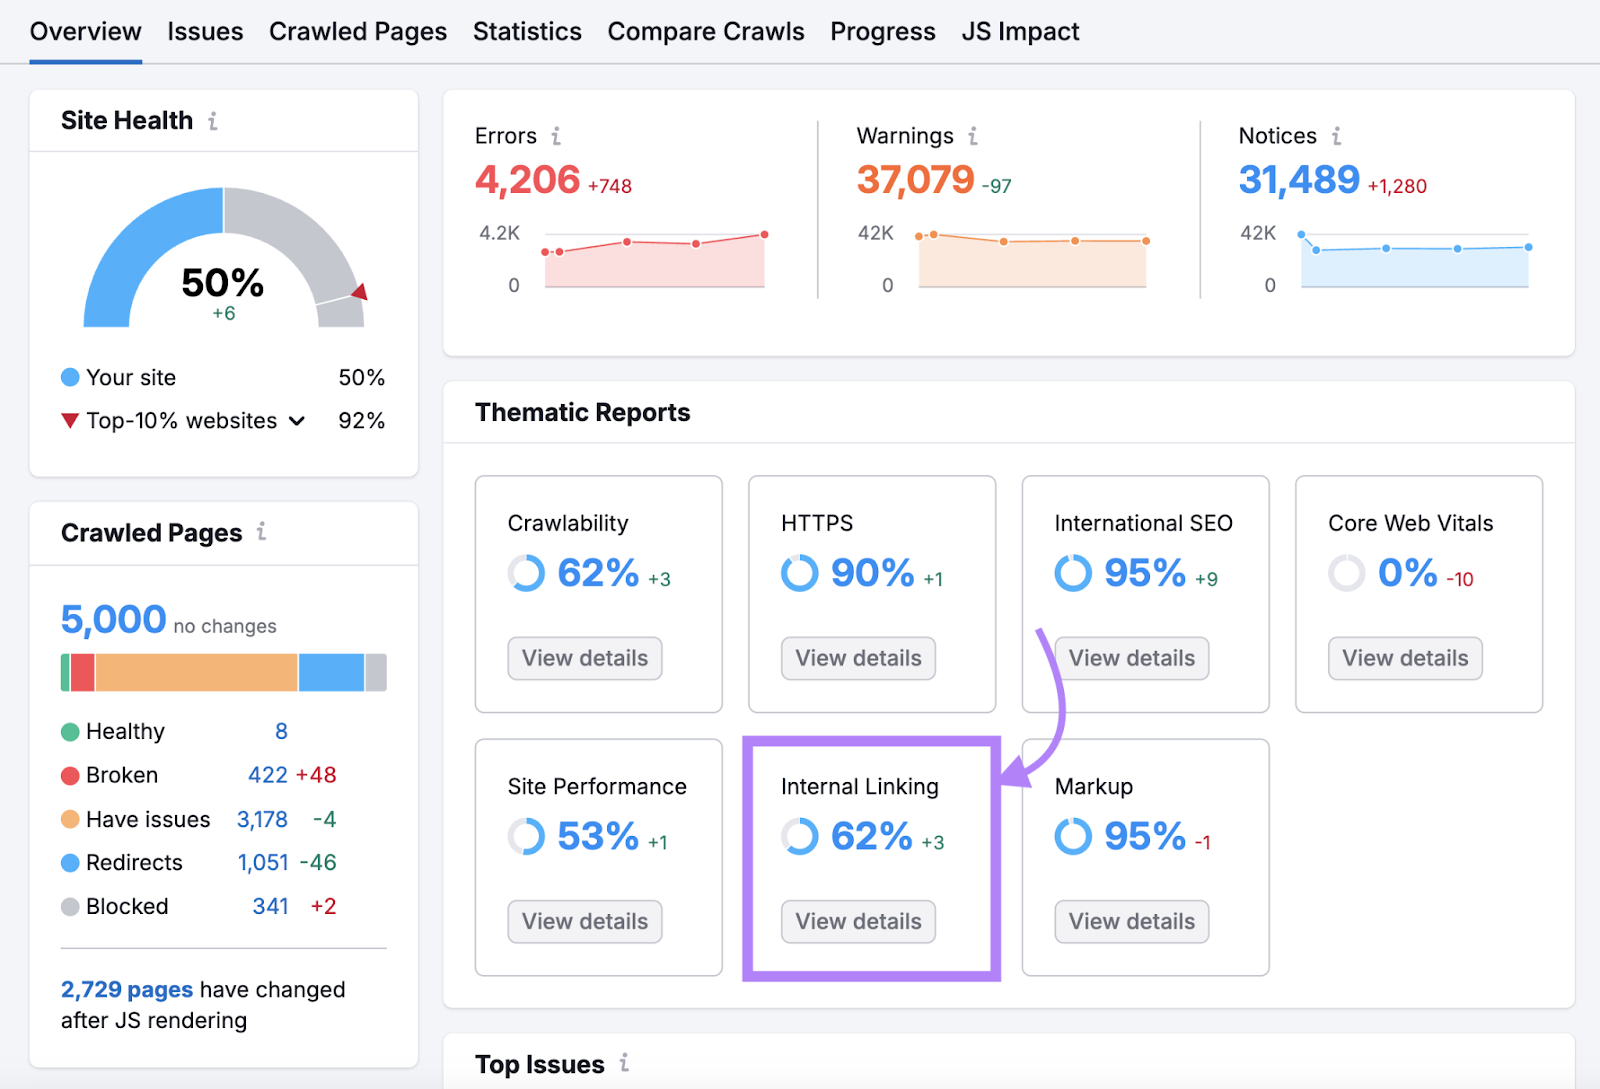View details for International SEO report

coord(1132,658)
